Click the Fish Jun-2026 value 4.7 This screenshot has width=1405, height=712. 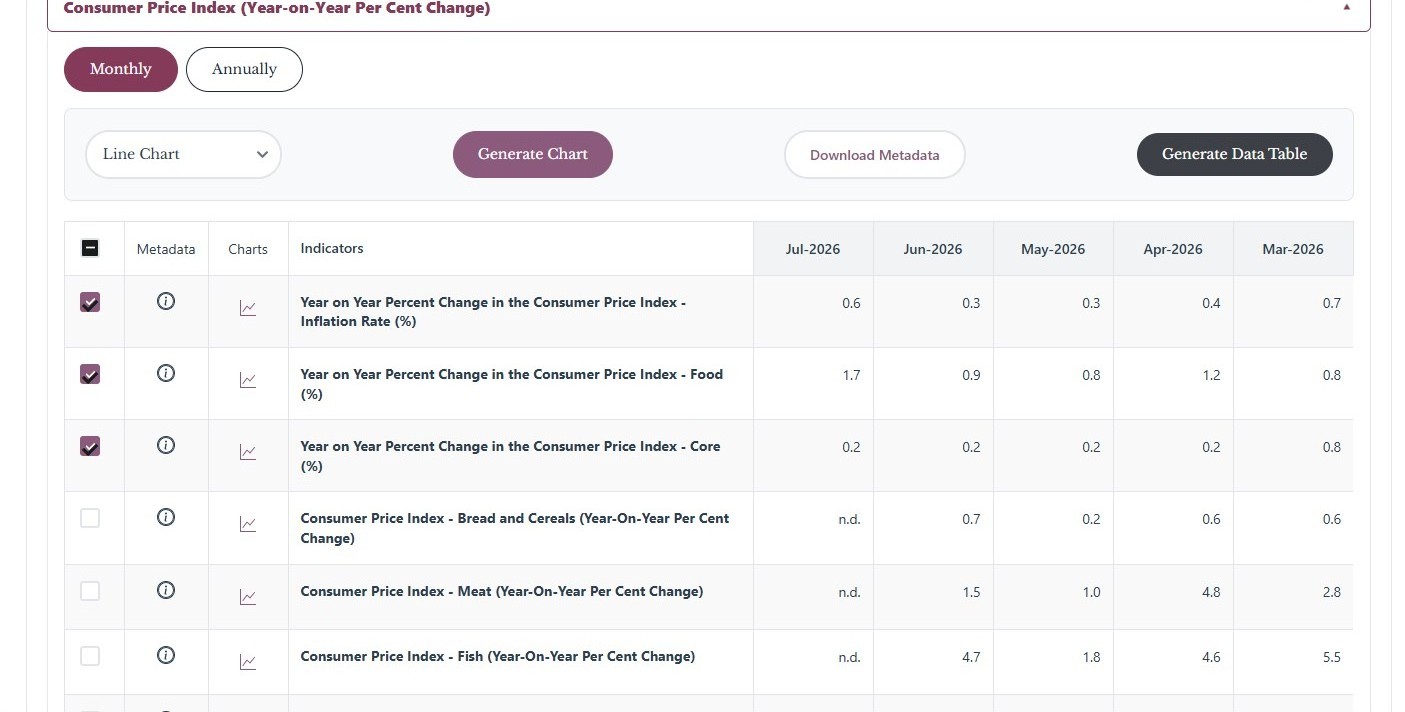point(971,657)
